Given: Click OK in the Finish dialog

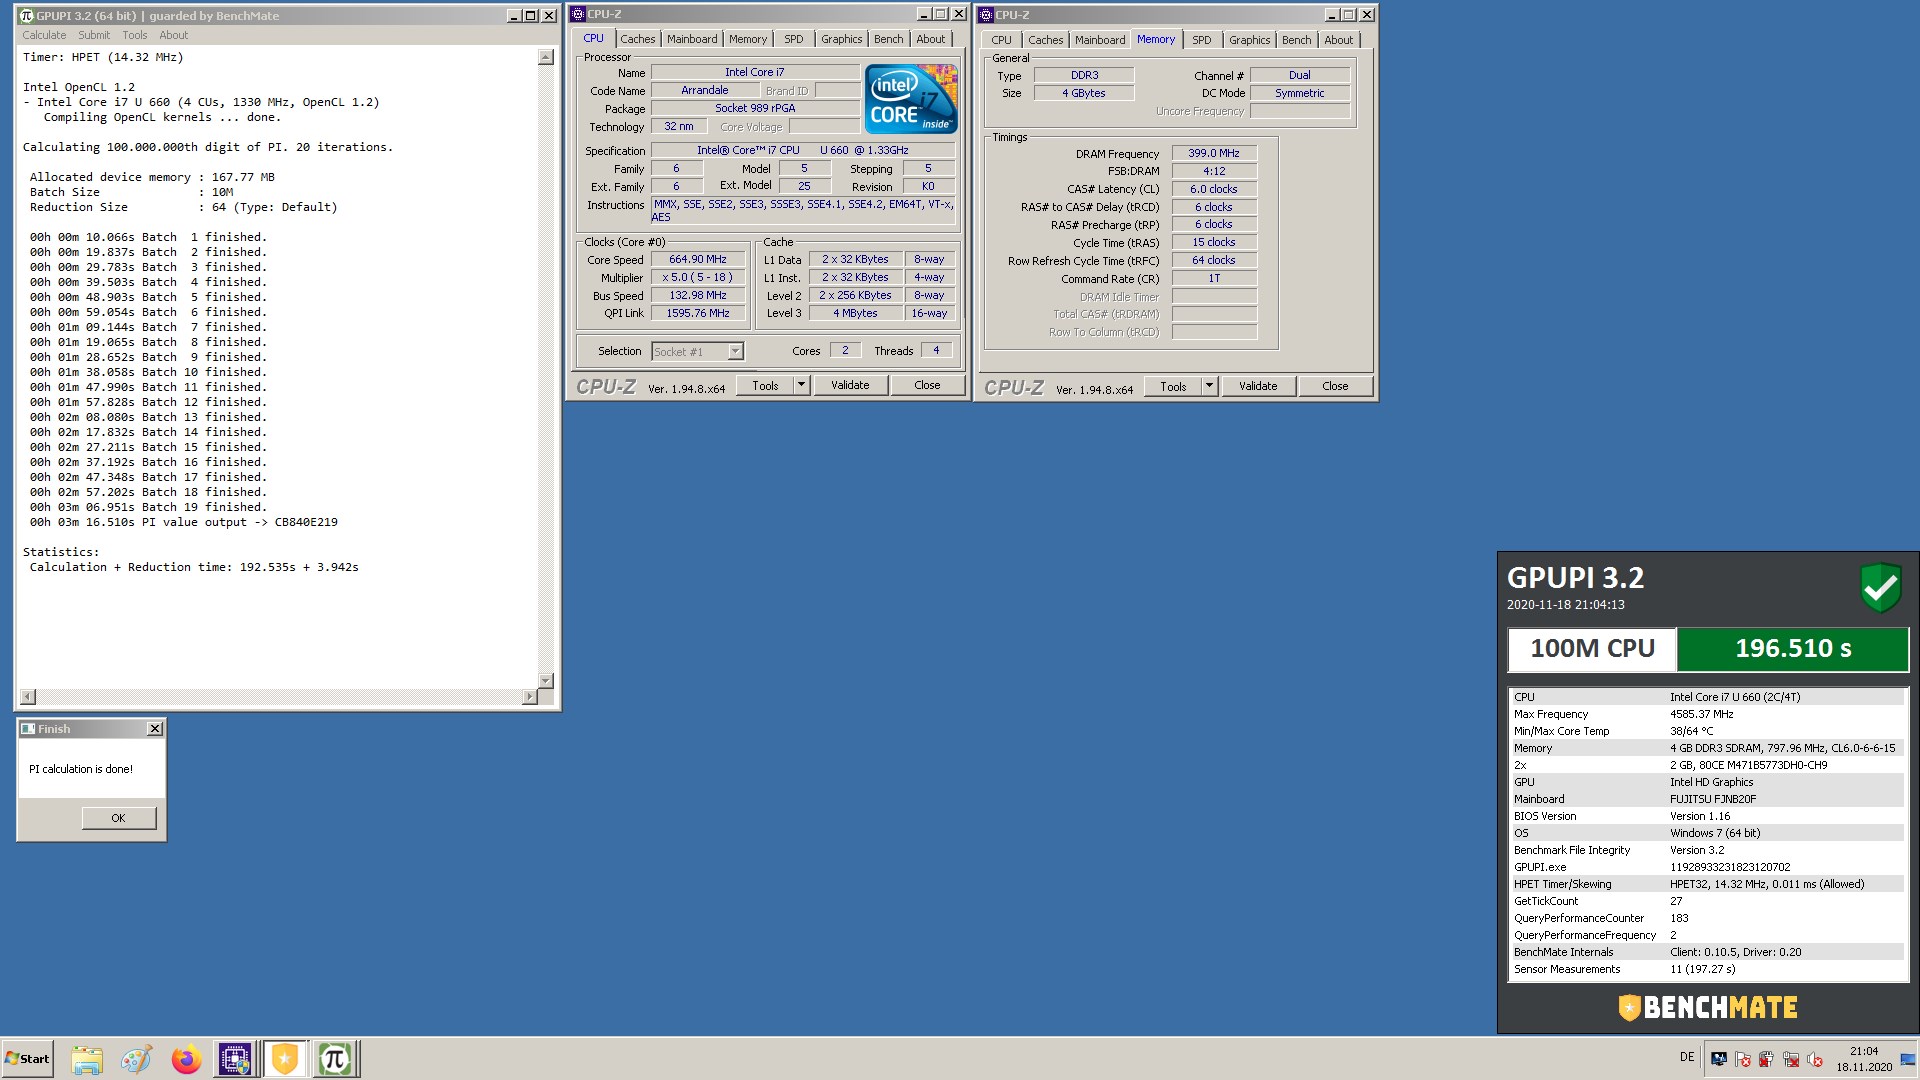Looking at the screenshot, I should 119,818.
